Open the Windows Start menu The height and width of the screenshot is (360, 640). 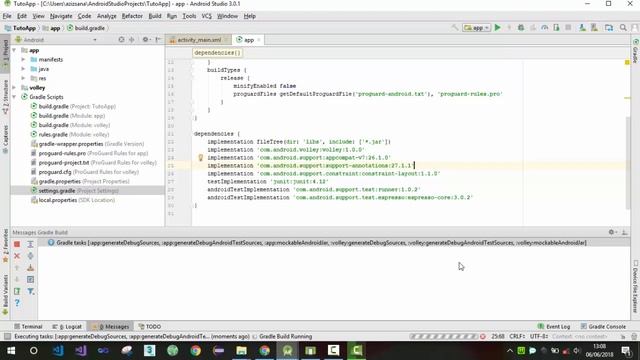pyautogui.click(x=11, y=350)
